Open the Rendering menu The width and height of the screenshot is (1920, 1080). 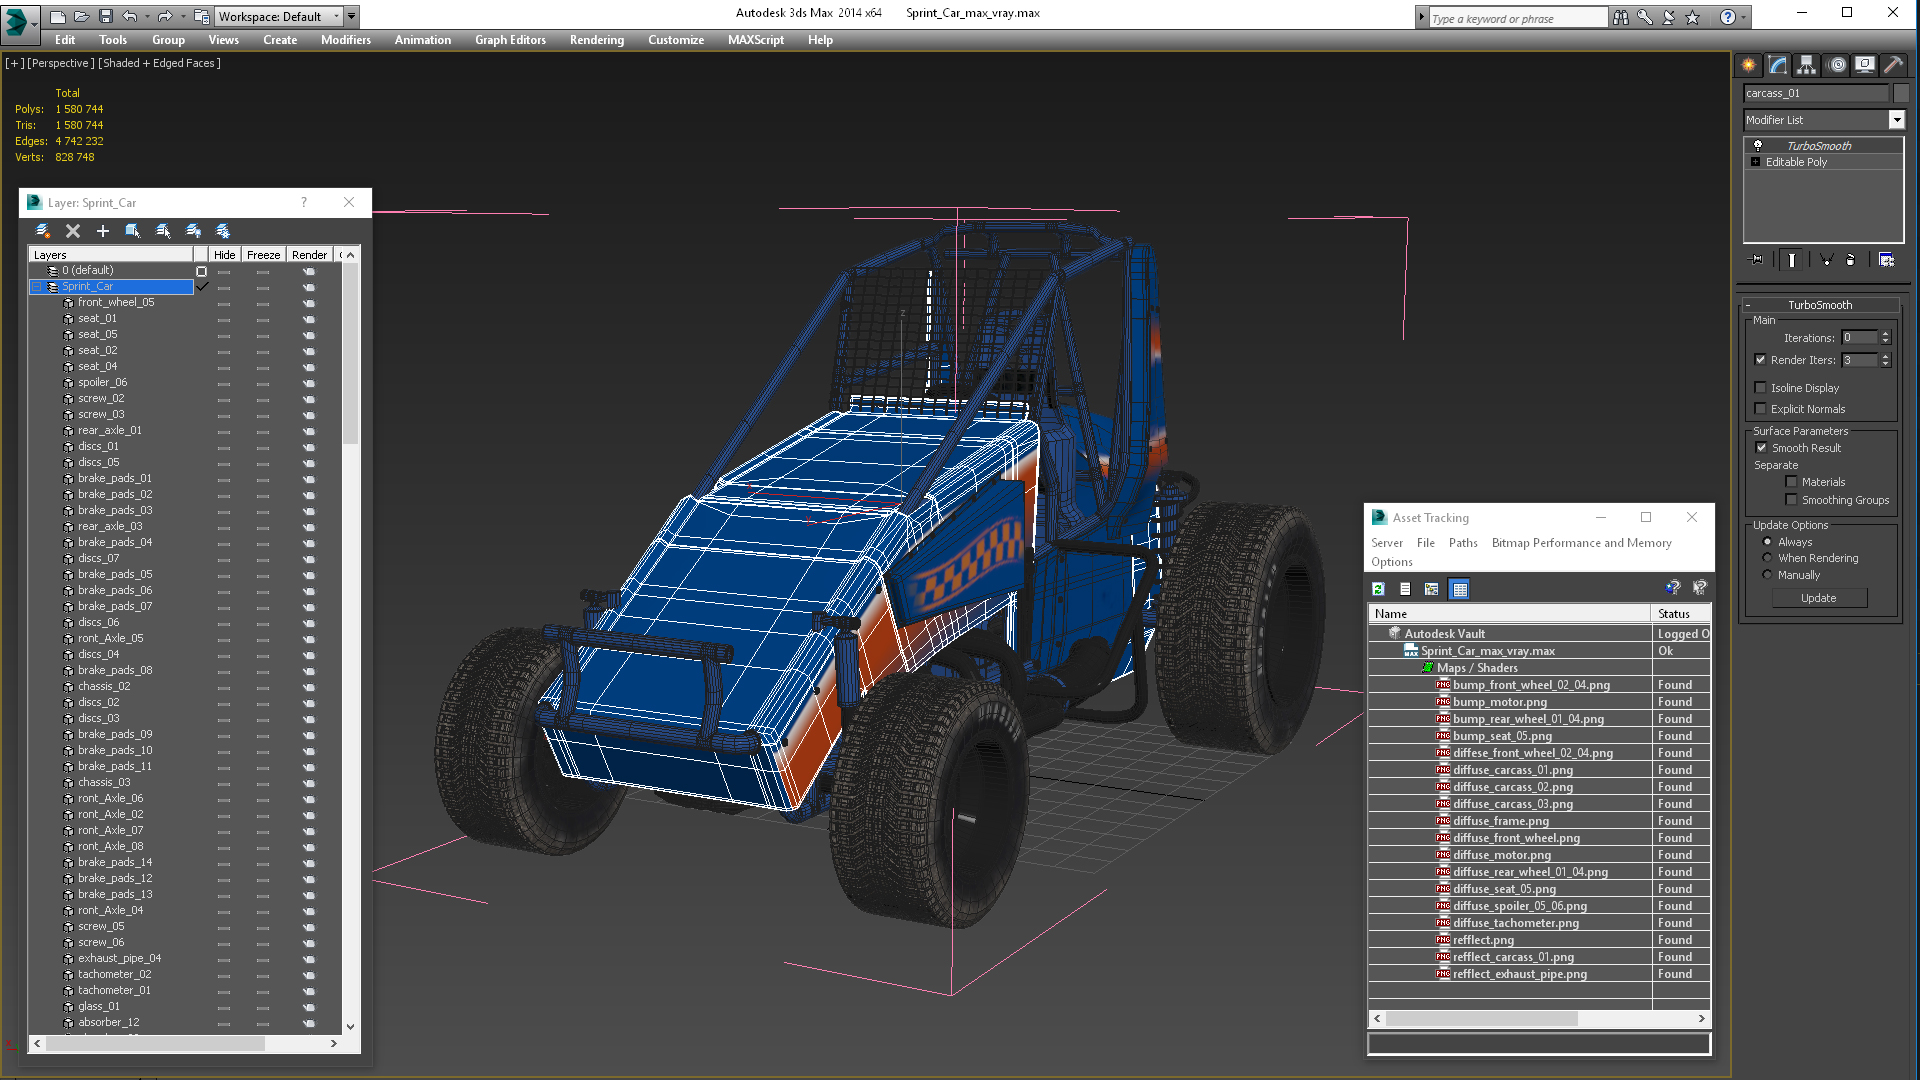(597, 40)
